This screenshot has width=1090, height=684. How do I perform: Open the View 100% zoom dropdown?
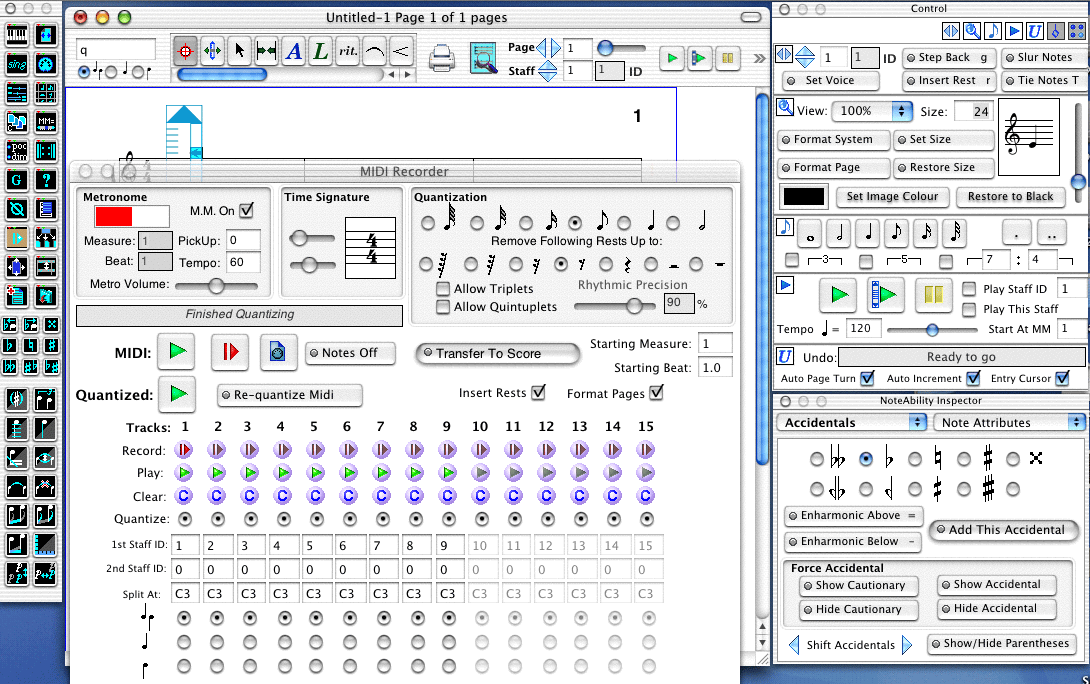pos(873,111)
